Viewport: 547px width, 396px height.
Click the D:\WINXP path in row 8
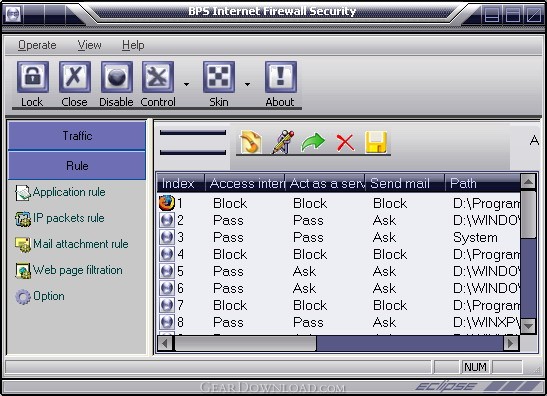tap(486, 322)
